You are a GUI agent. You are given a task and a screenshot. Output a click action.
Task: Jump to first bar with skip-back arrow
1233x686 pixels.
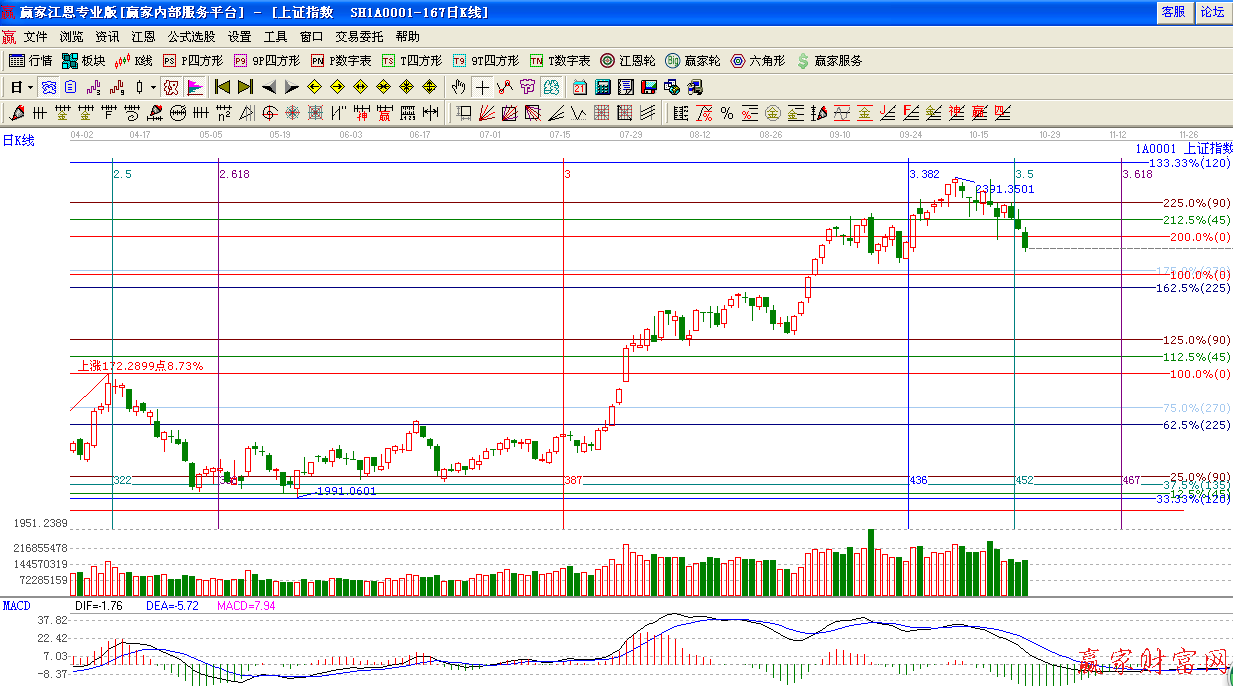(222, 87)
